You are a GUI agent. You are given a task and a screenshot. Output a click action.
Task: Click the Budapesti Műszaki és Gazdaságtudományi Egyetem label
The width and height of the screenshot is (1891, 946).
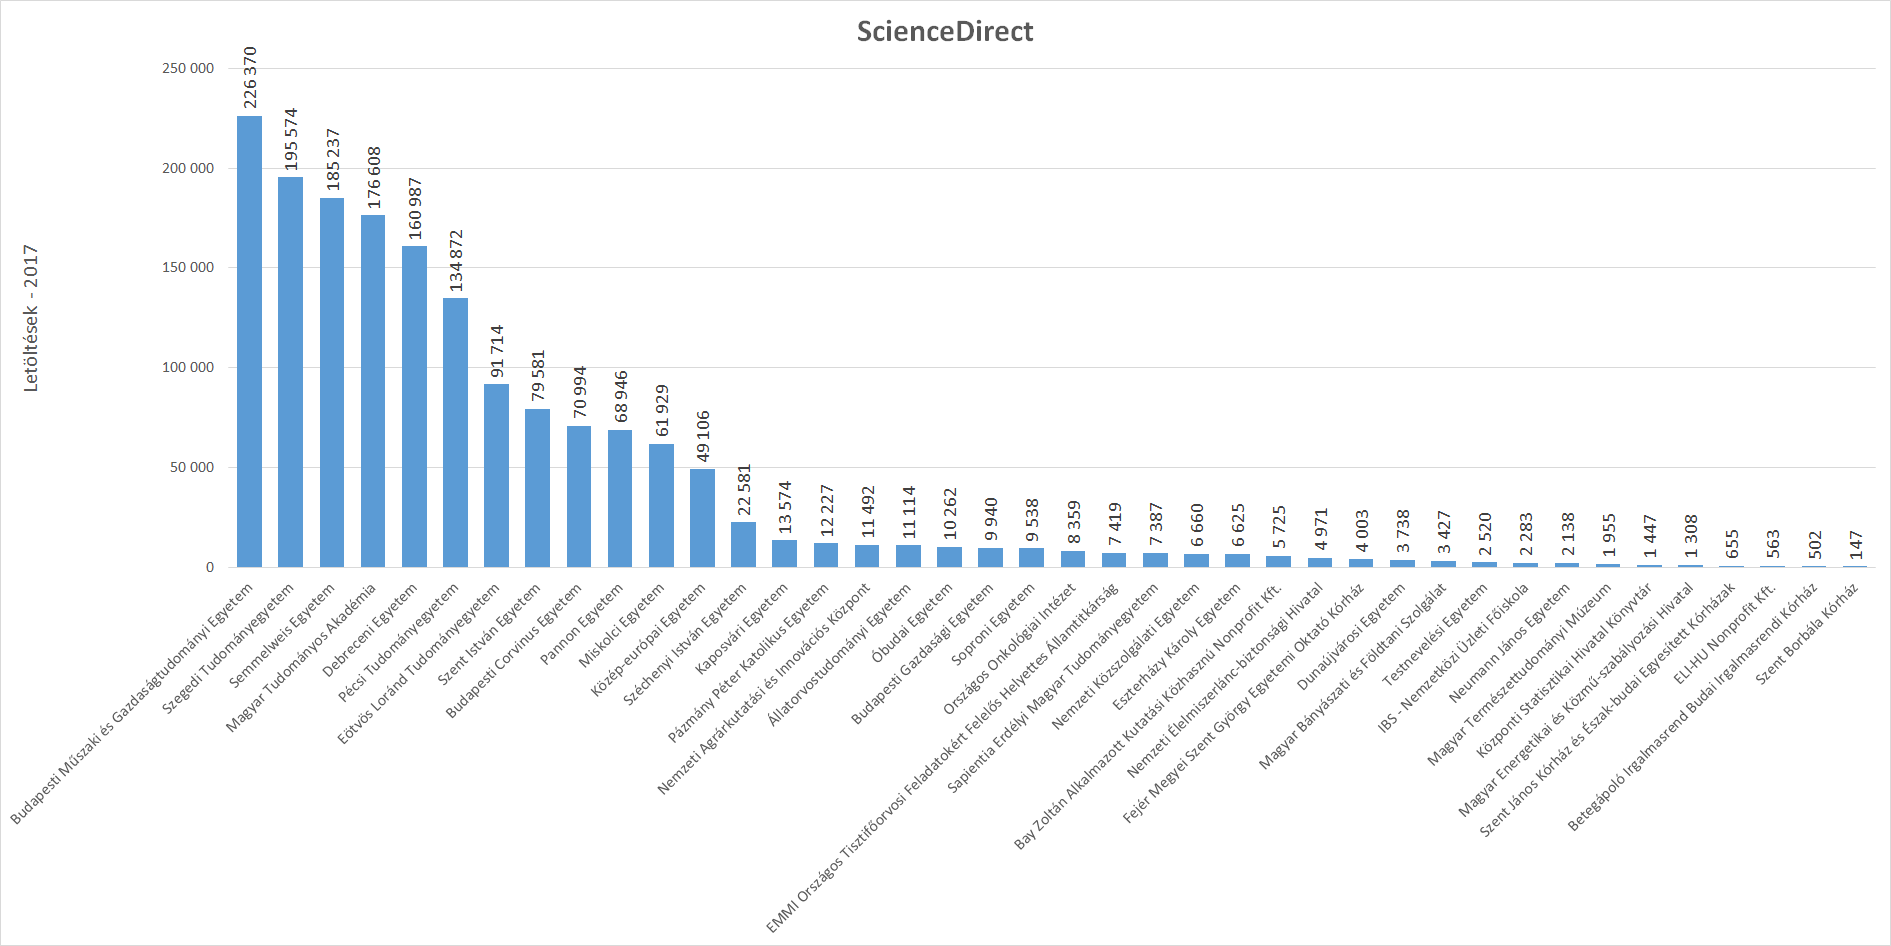(x=132, y=703)
